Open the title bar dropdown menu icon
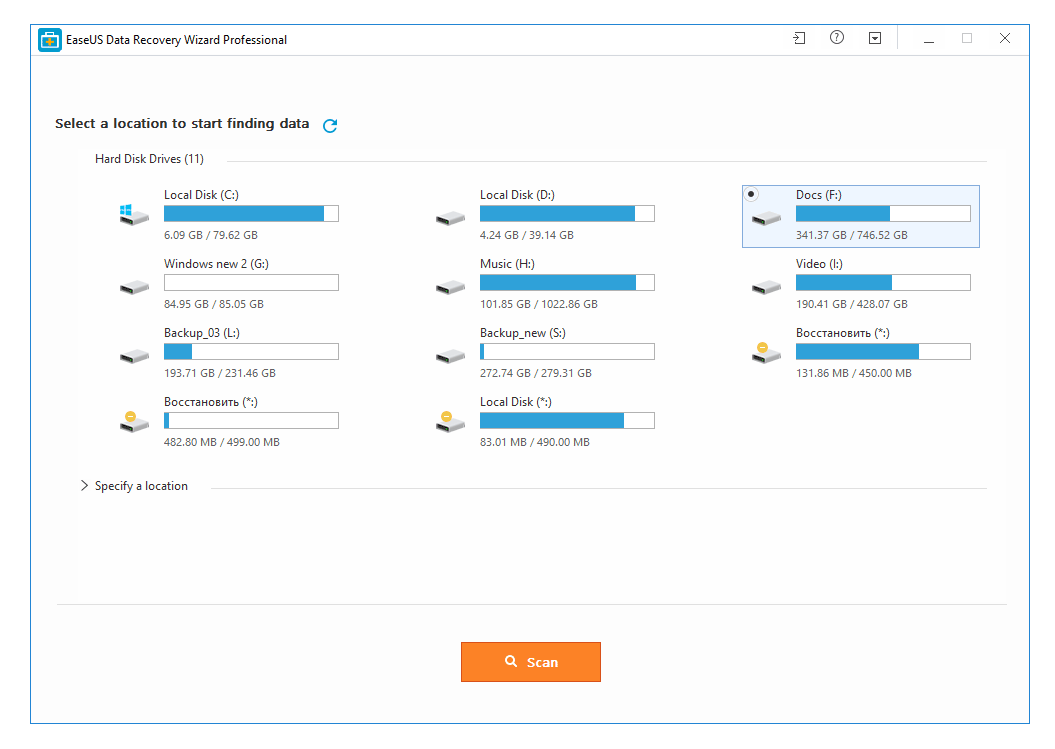The height and width of the screenshot is (749, 1055). tap(875, 38)
